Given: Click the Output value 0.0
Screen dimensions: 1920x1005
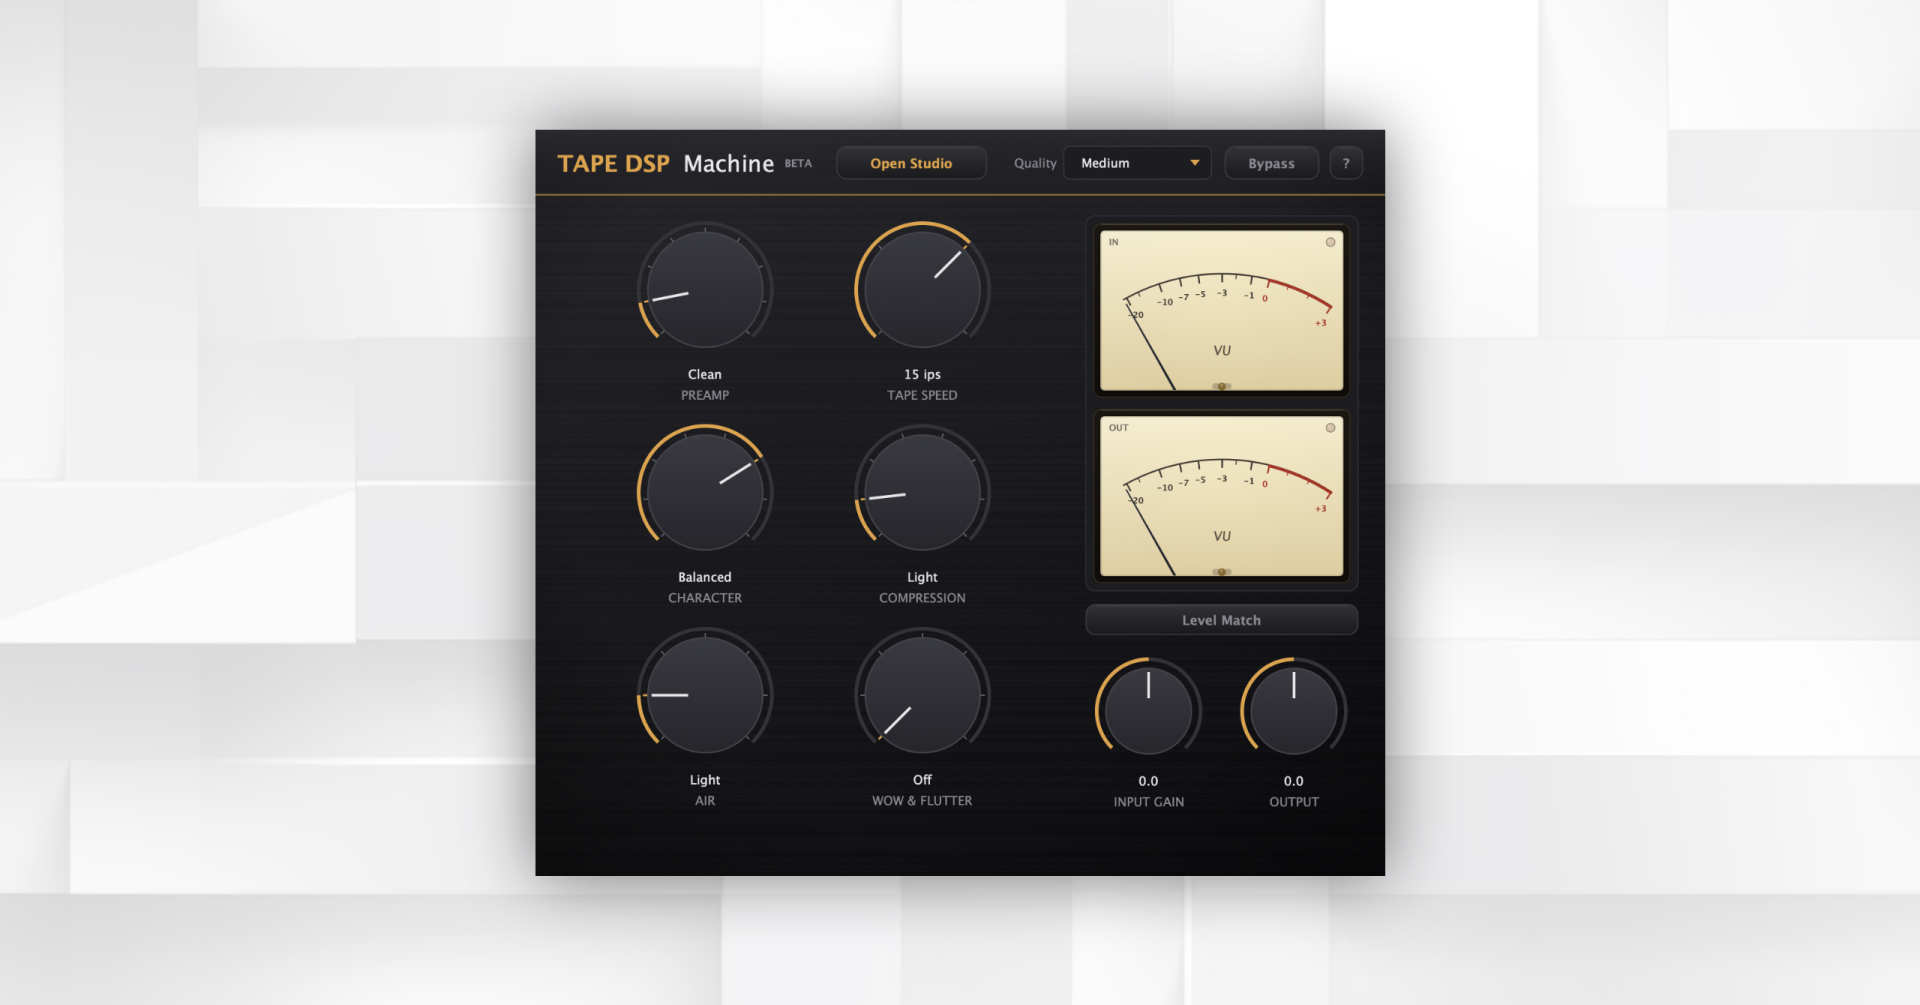Looking at the screenshot, I should (x=1294, y=781).
